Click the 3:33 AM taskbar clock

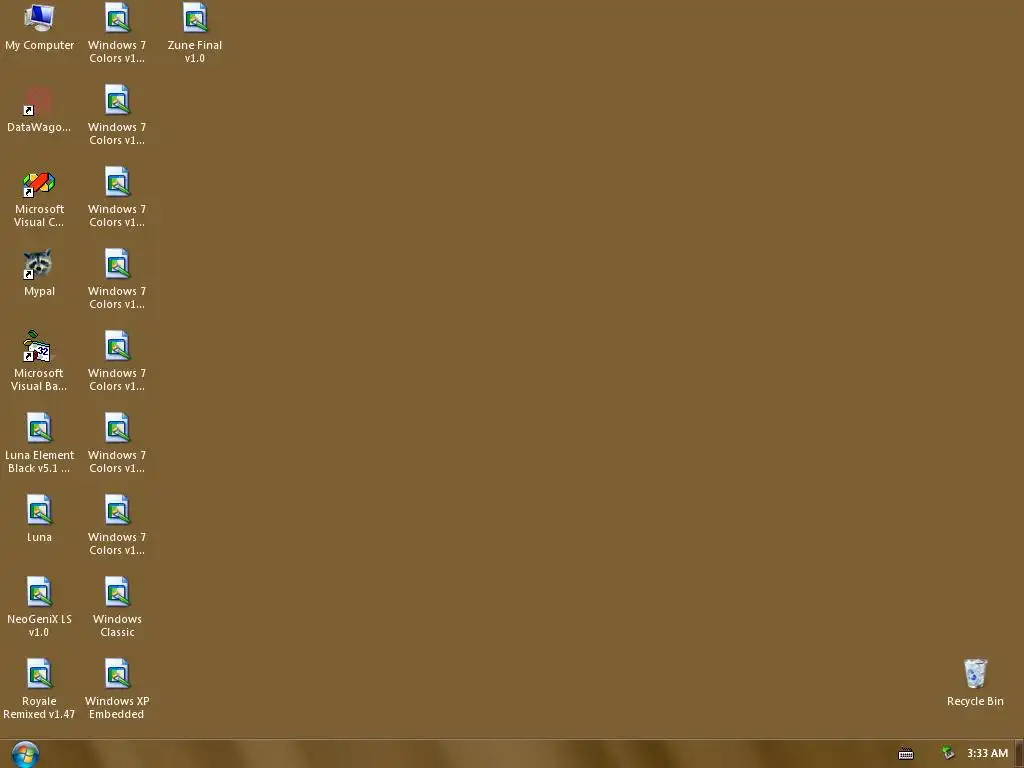[987, 754]
